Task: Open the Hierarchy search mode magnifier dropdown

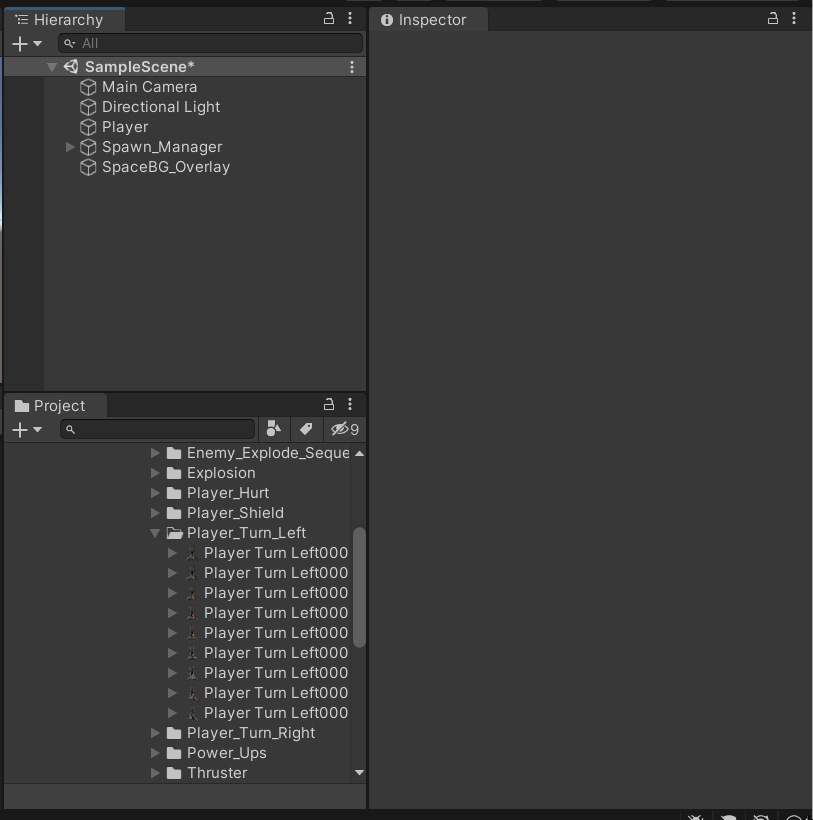Action: [70, 43]
